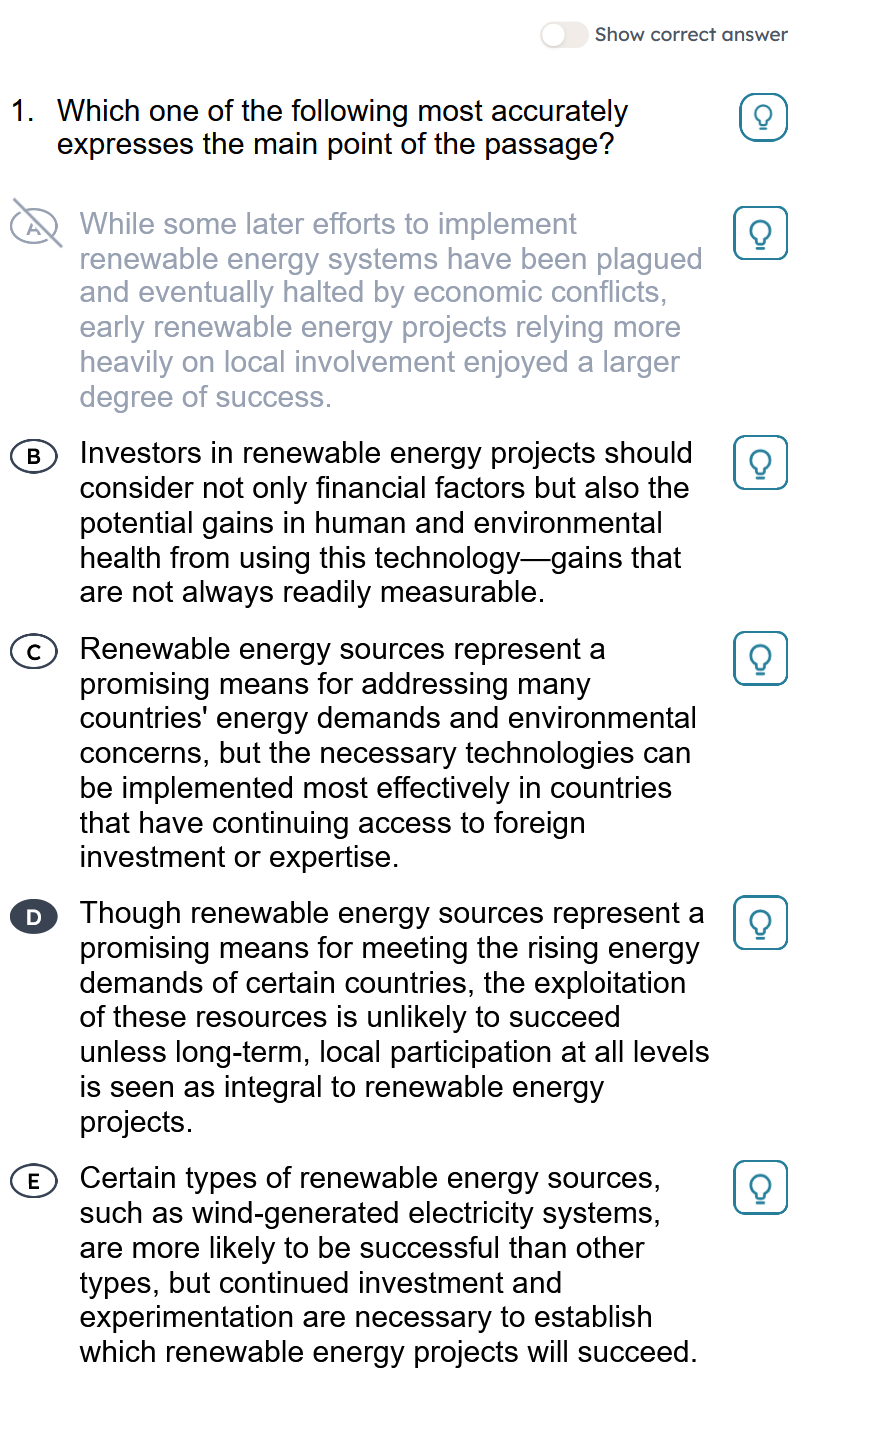Toggle the Show correct answer switch

click(563, 35)
